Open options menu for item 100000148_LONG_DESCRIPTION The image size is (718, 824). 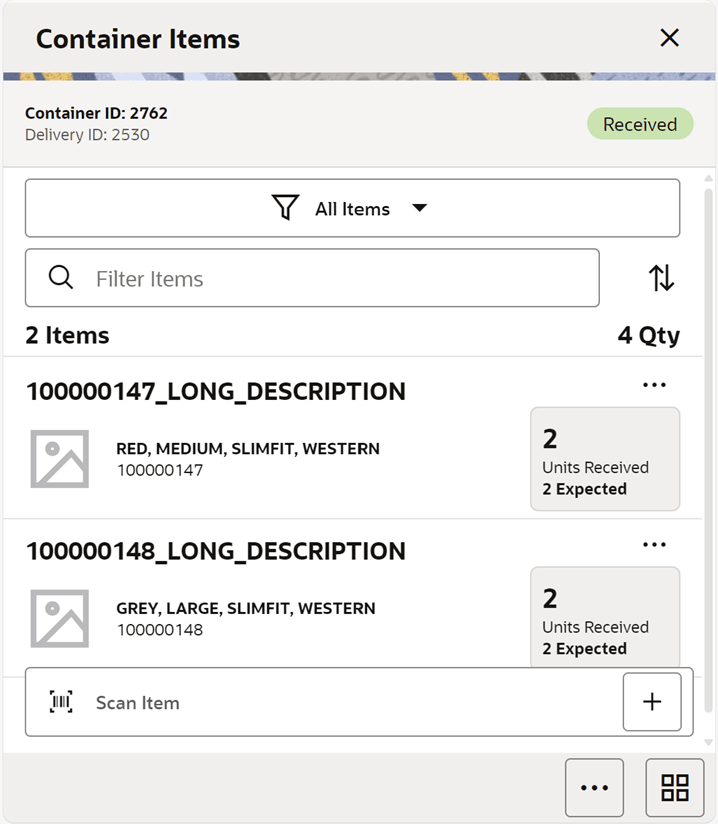click(x=655, y=544)
